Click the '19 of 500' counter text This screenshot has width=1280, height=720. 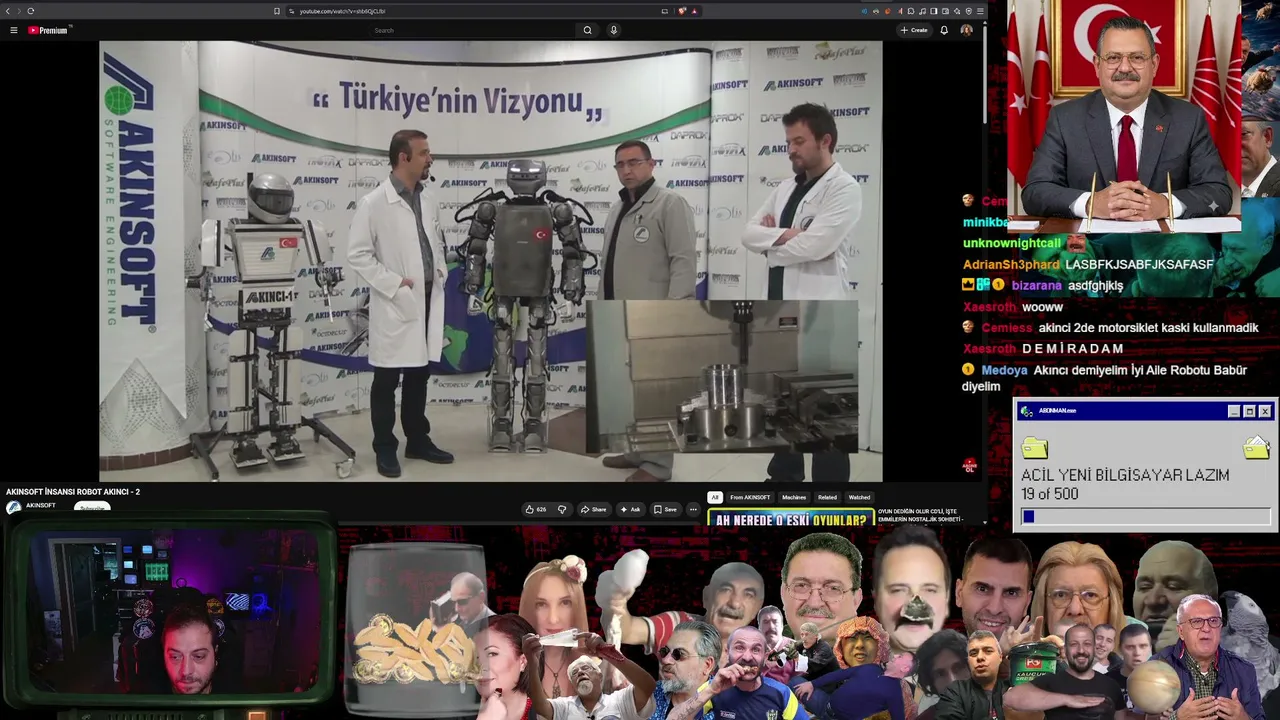click(1050, 494)
